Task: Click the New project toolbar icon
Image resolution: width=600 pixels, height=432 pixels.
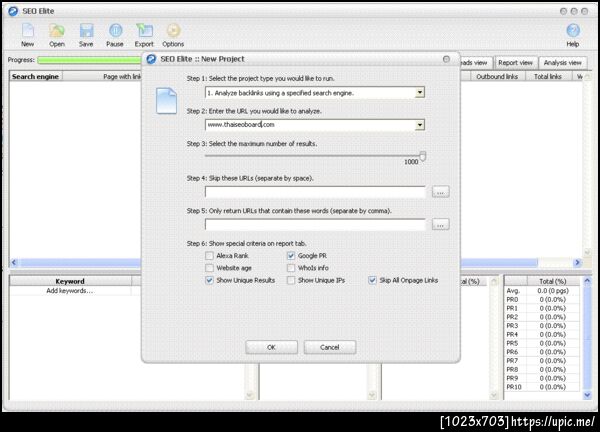Action: [28, 35]
